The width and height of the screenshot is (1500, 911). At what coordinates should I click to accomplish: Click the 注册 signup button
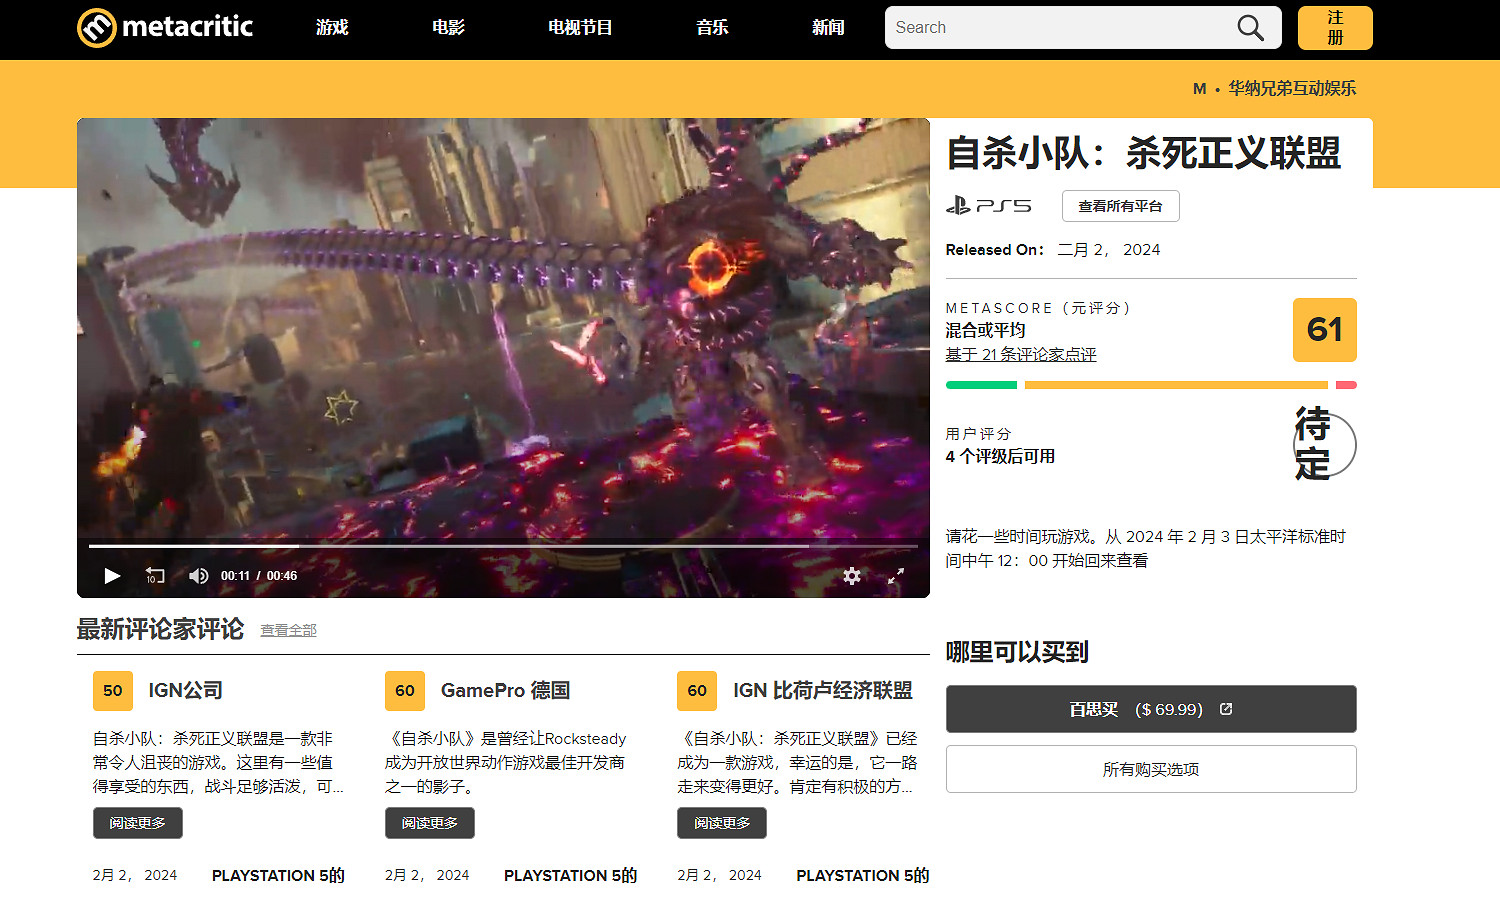tap(1335, 27)
